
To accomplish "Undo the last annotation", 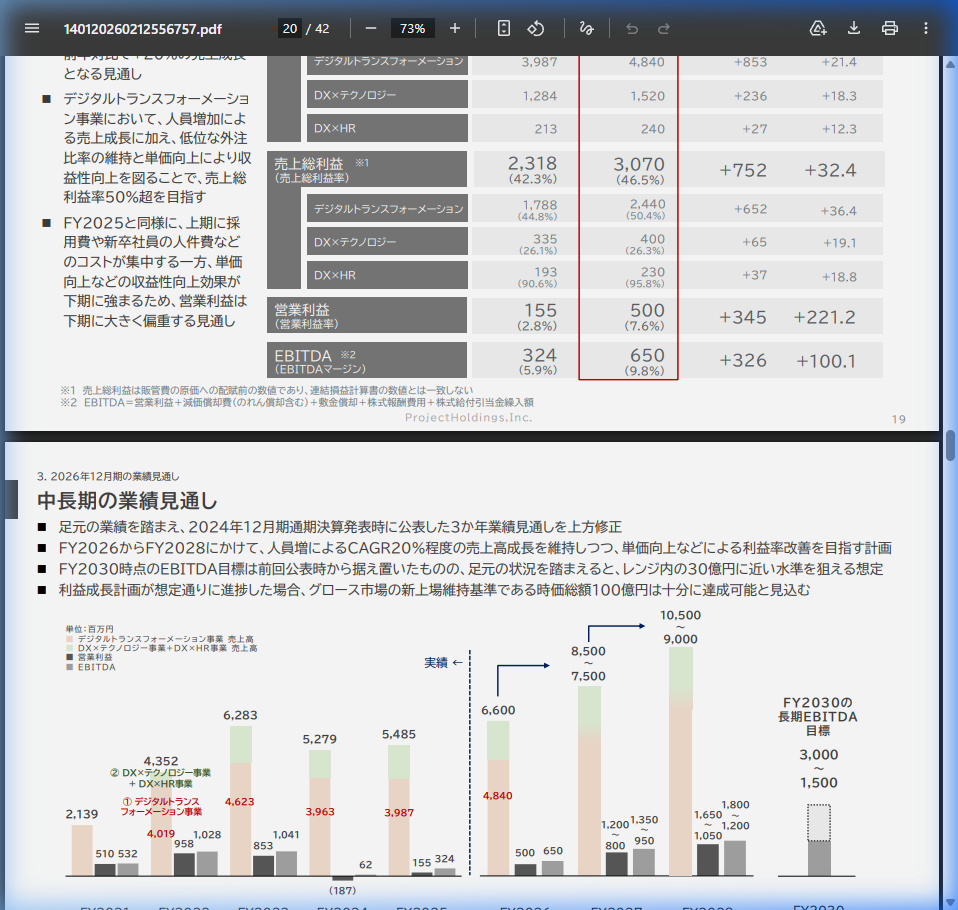I will click(631, 28).
